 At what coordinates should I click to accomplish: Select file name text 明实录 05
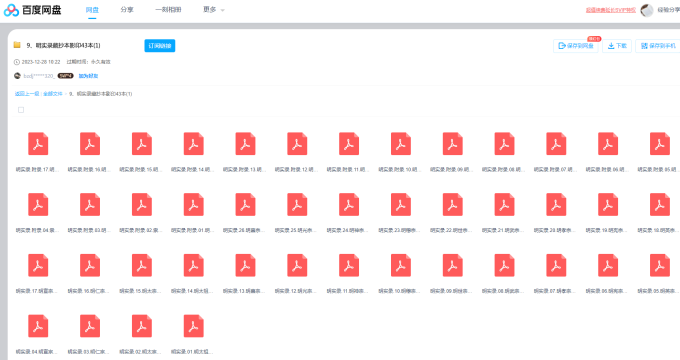pos(658,291)
